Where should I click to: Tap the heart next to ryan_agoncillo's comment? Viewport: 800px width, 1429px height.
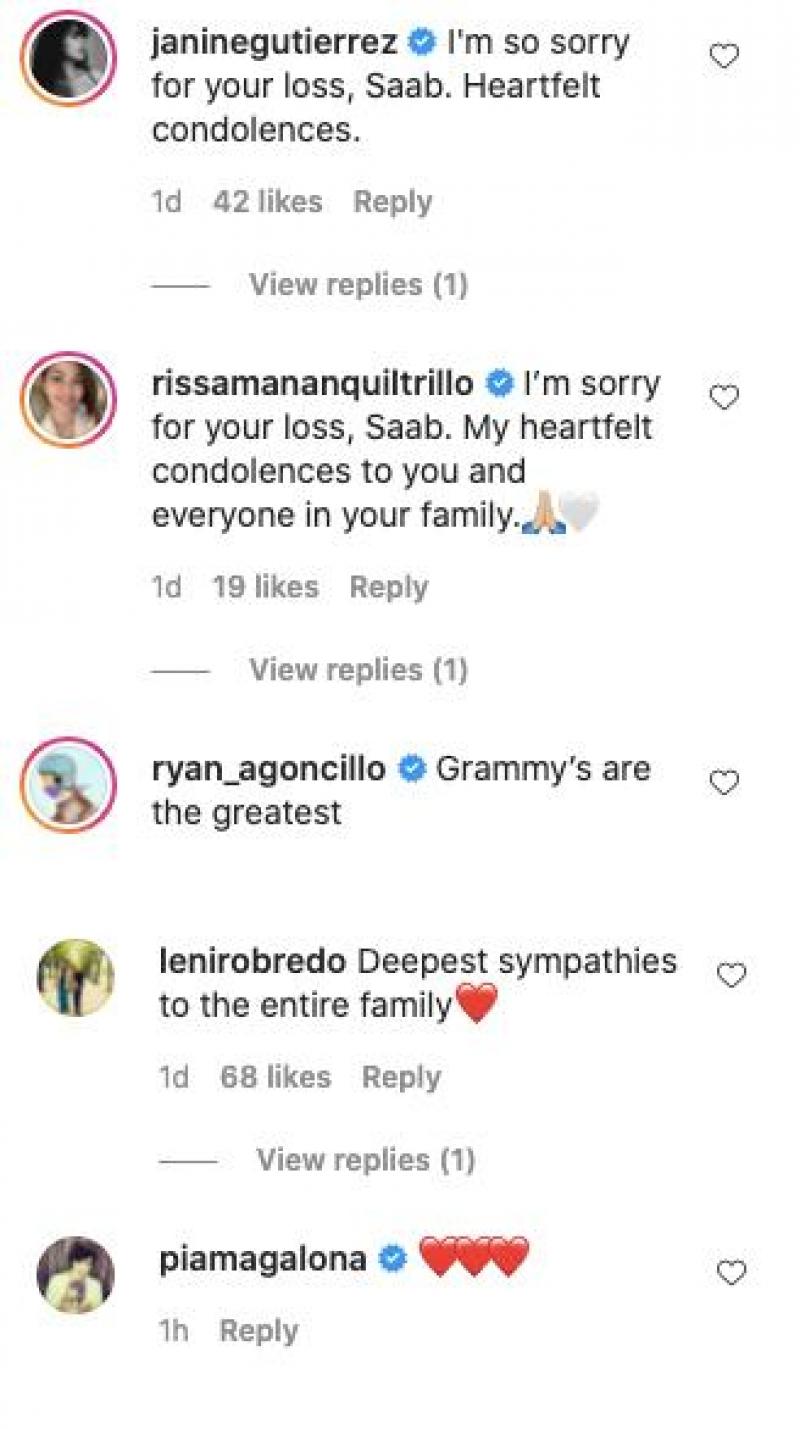coord(723,782)
